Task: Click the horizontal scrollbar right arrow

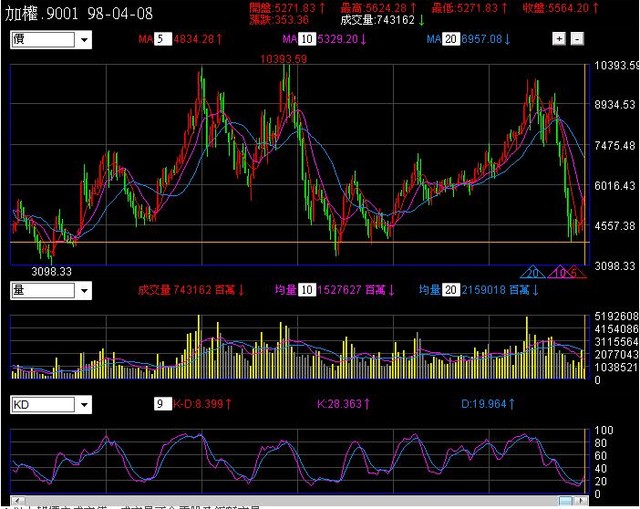Action: 581,500
